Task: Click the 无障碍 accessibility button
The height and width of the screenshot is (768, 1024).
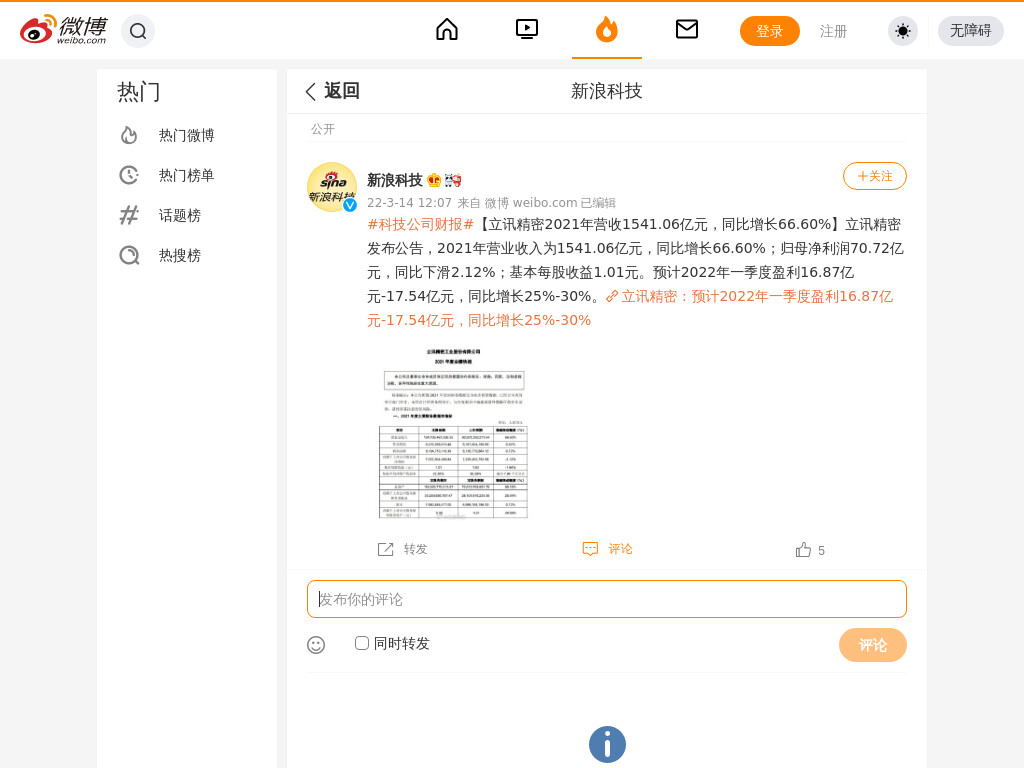Action: [x=970, y=31]
